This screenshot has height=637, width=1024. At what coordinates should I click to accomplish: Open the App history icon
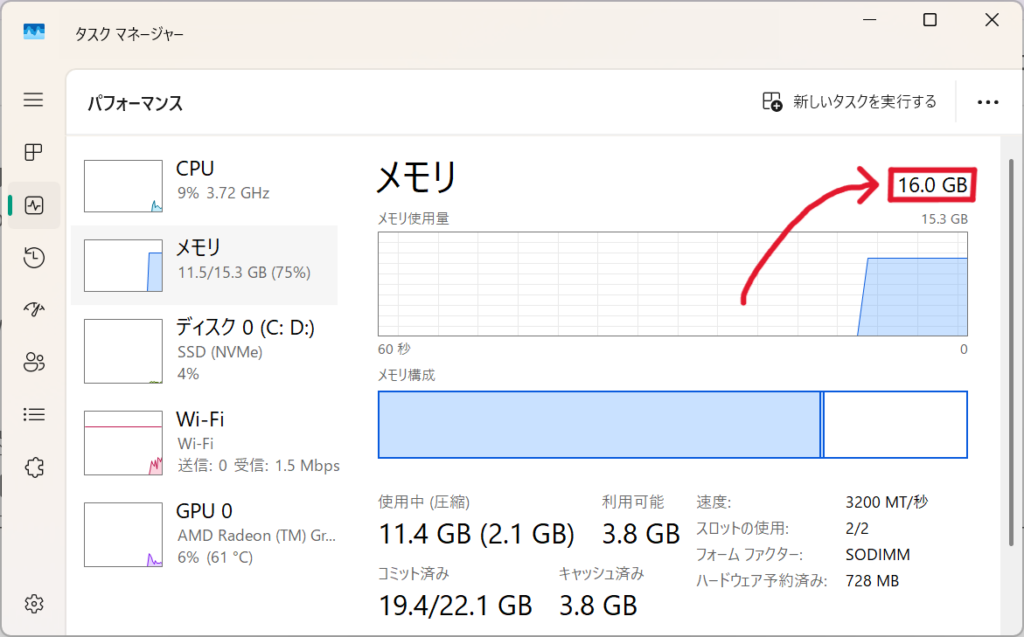tap(34, 258)
